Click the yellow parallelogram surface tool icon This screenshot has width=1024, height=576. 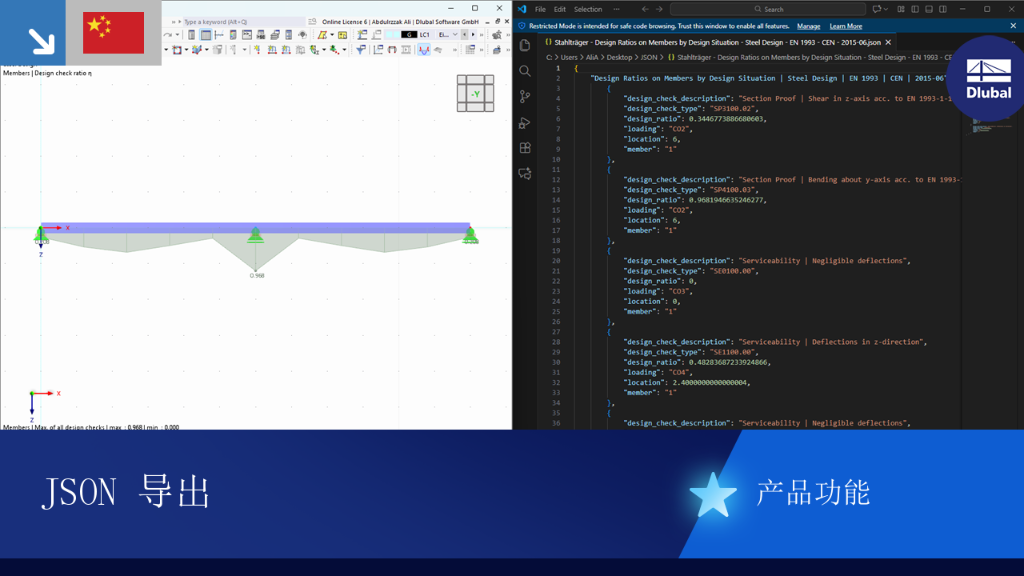point(322,35)
